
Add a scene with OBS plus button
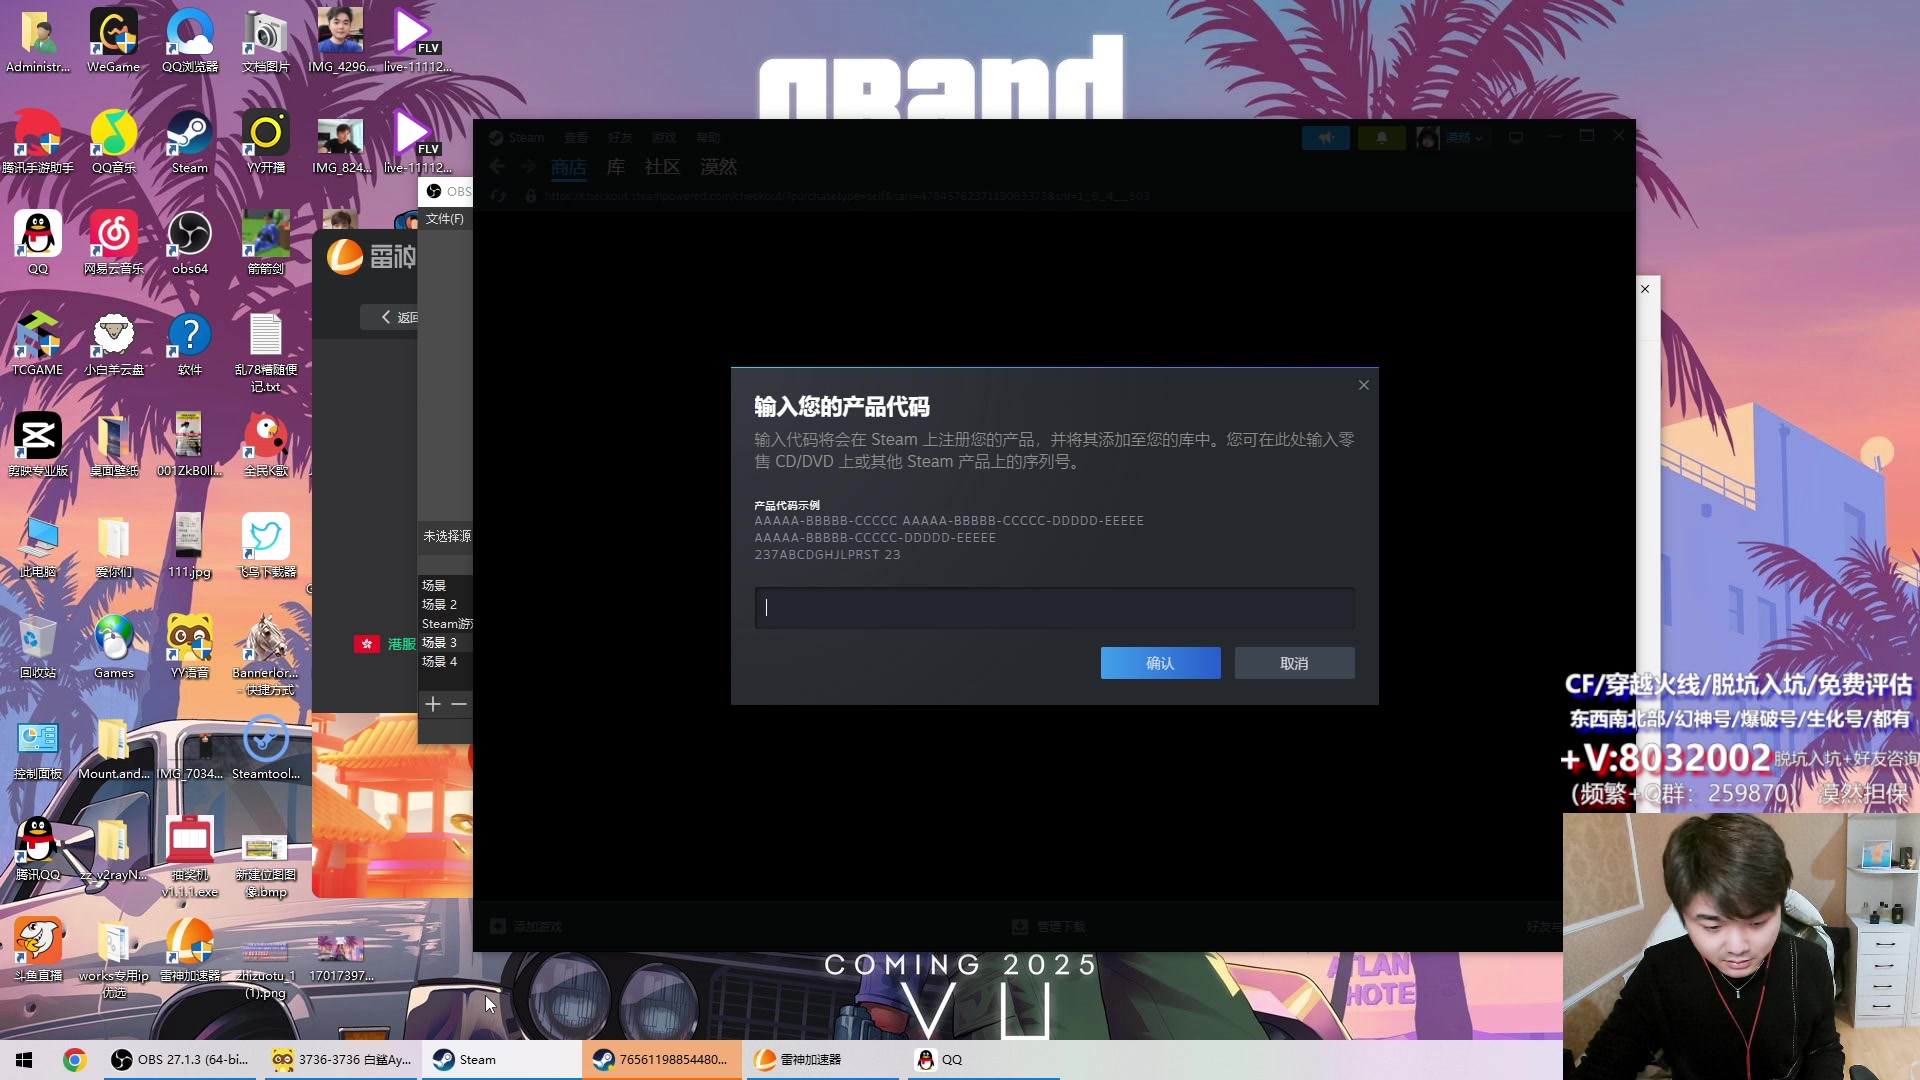tap(433, 705)
